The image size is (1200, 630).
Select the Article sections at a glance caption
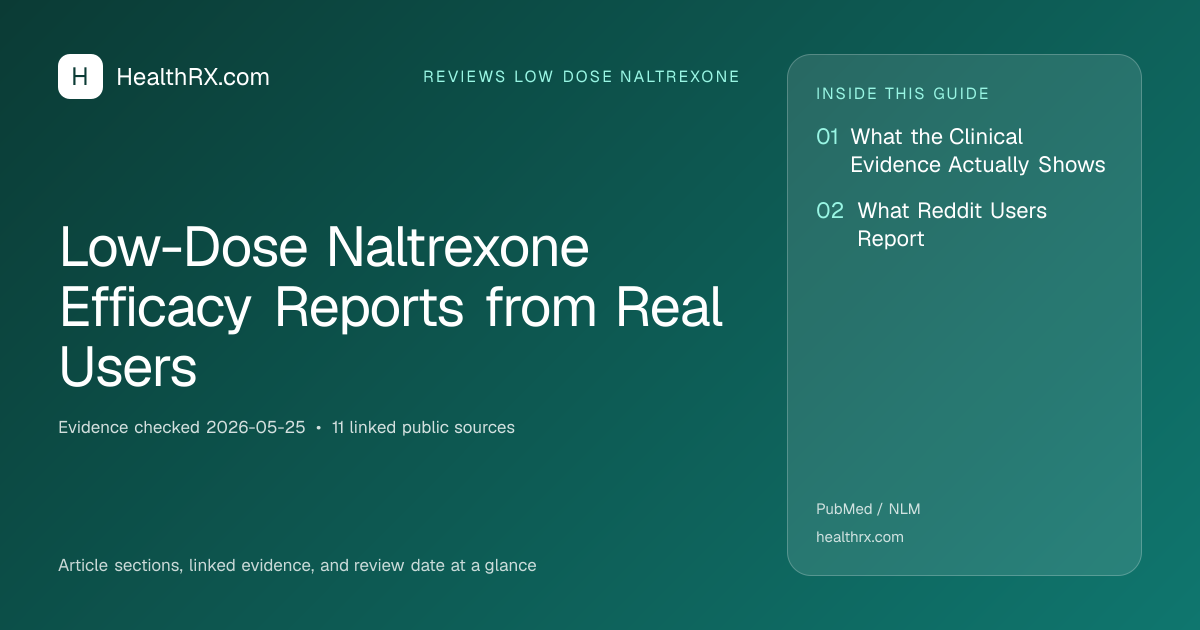(297, 565)
